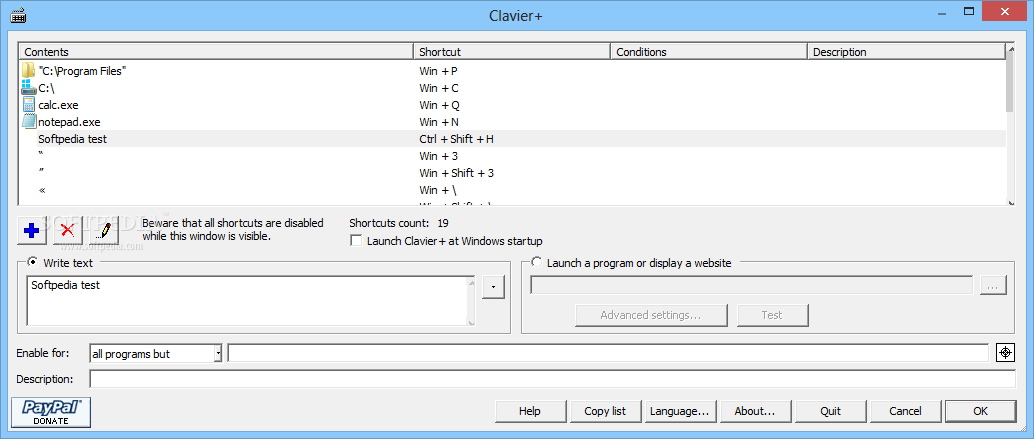Select the "calc.exe" list row

[512, 105]
